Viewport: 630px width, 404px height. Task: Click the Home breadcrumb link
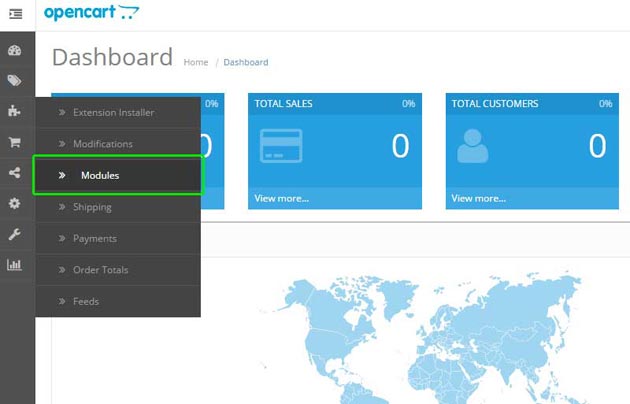coord(196,62)
